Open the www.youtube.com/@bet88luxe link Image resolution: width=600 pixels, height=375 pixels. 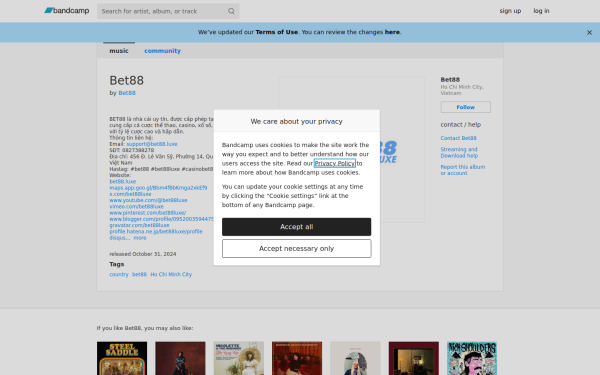tap(148, 200)
